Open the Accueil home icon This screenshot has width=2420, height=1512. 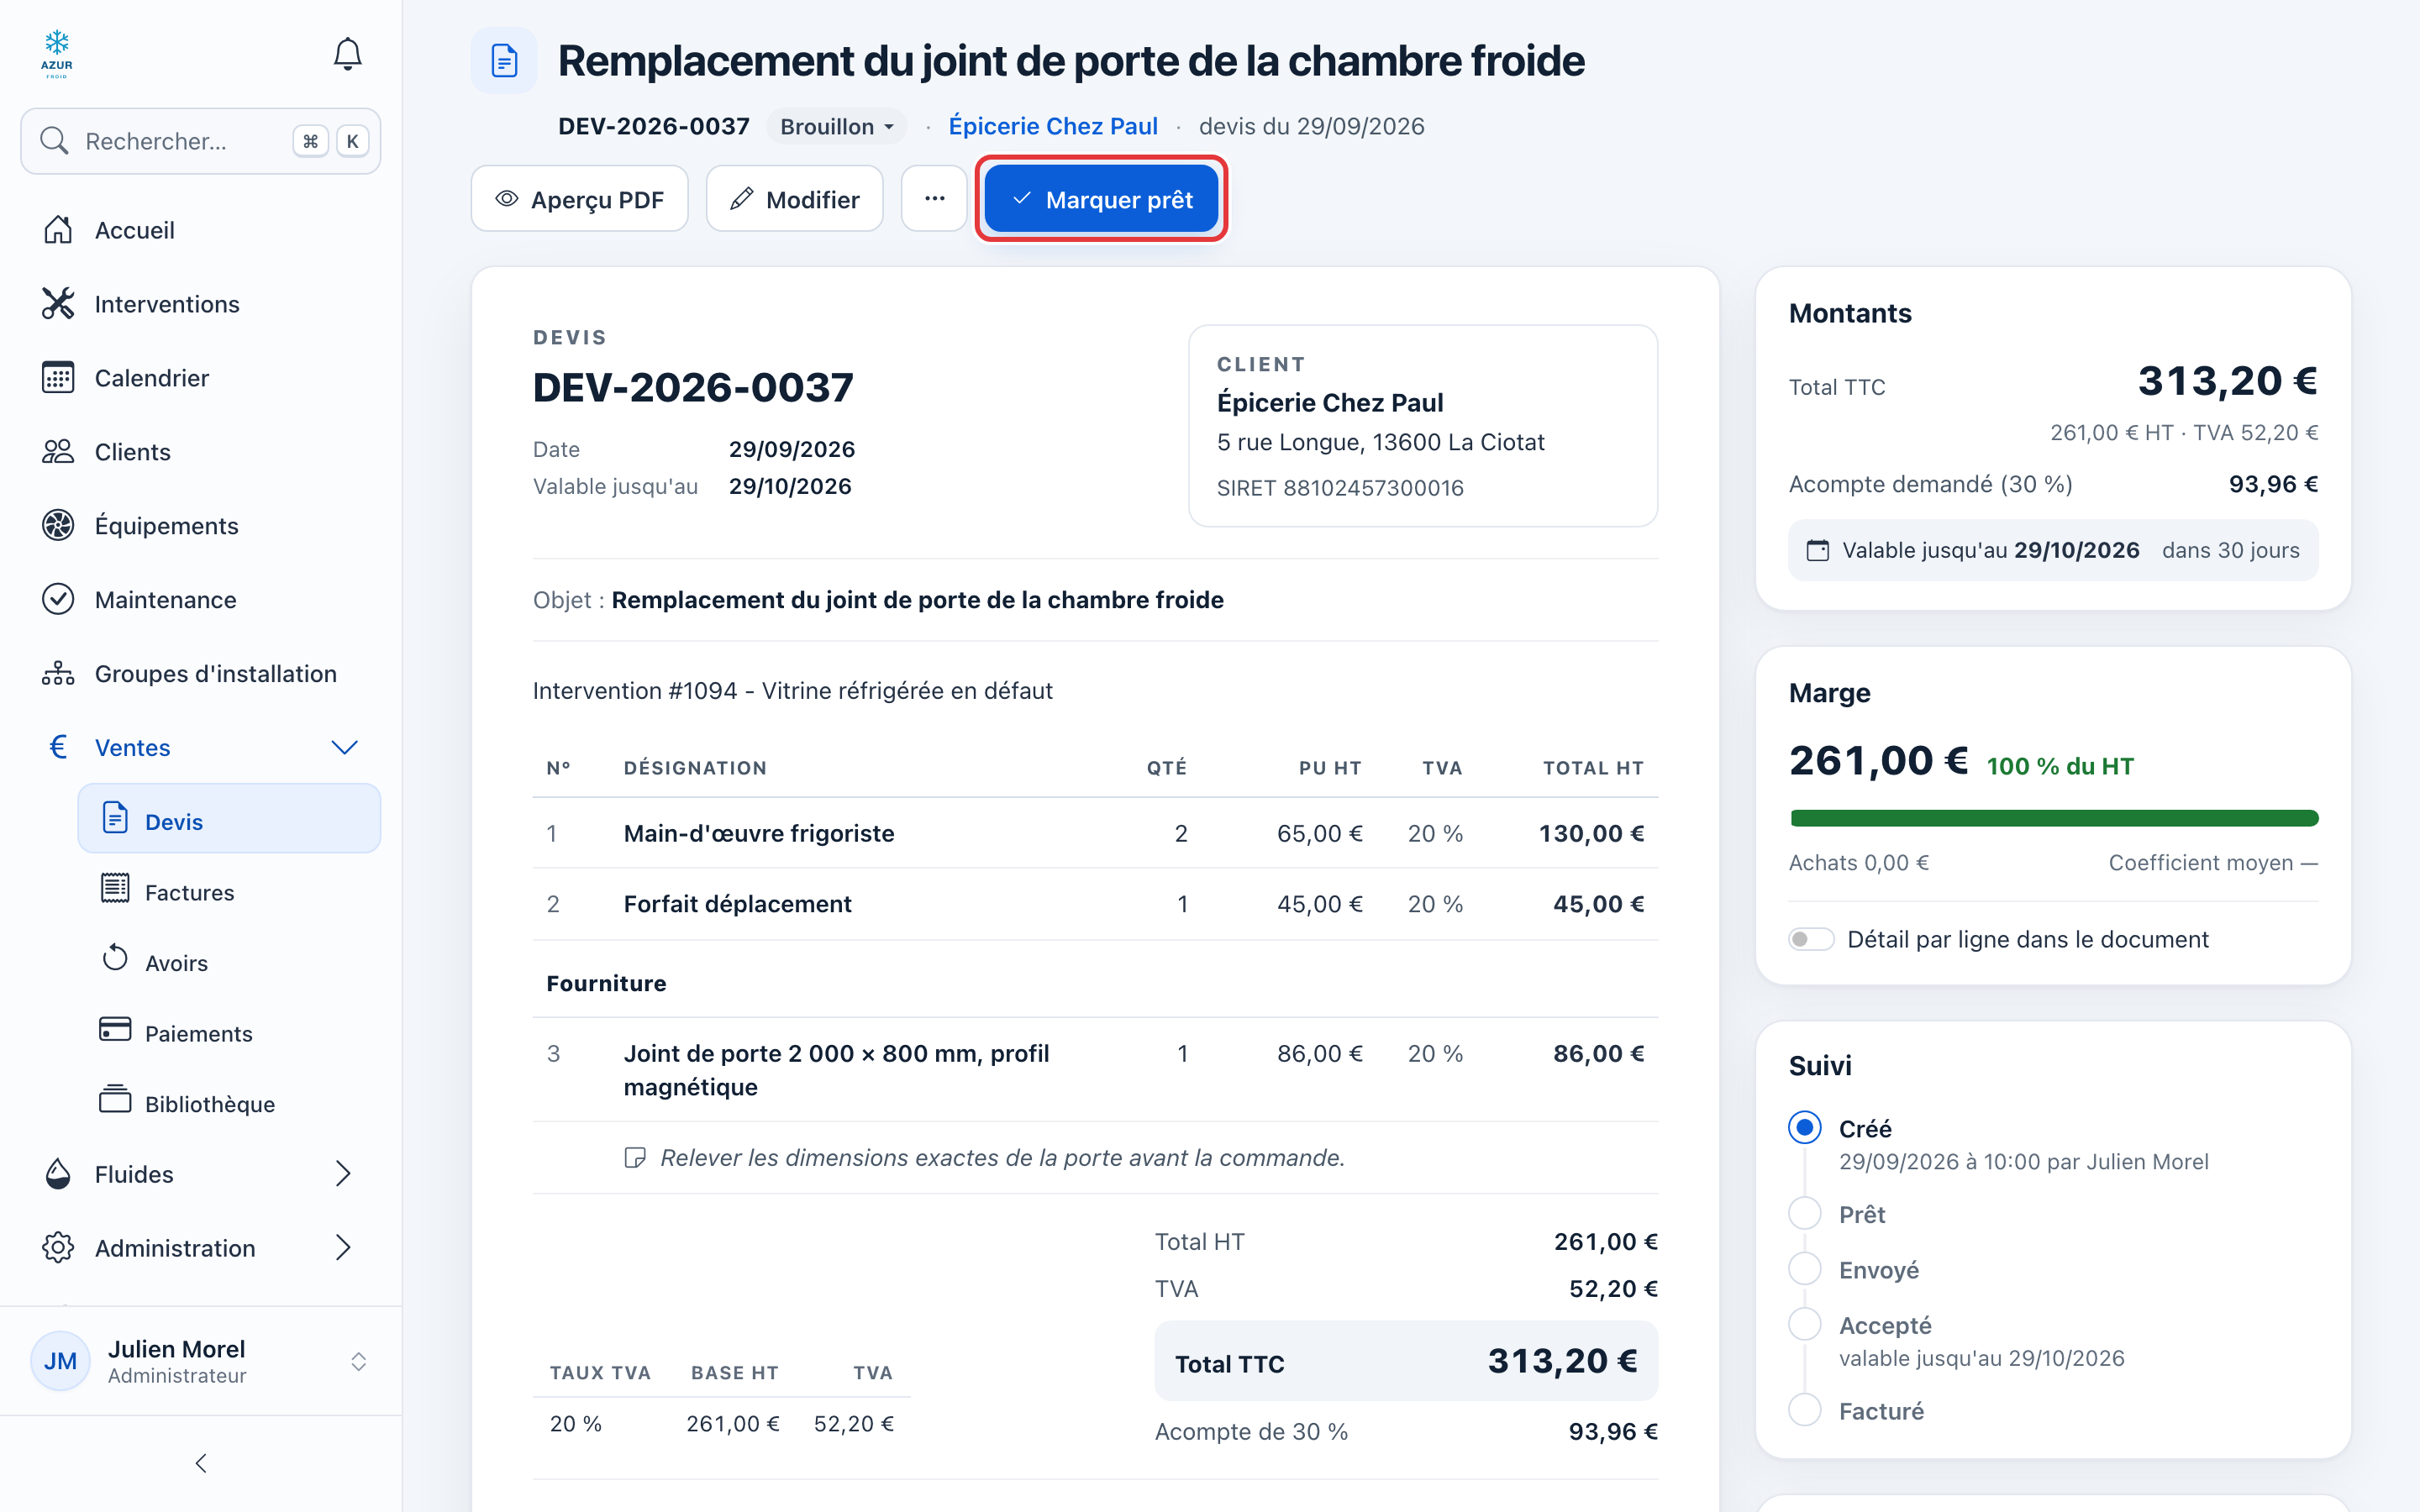coord(58,230)
